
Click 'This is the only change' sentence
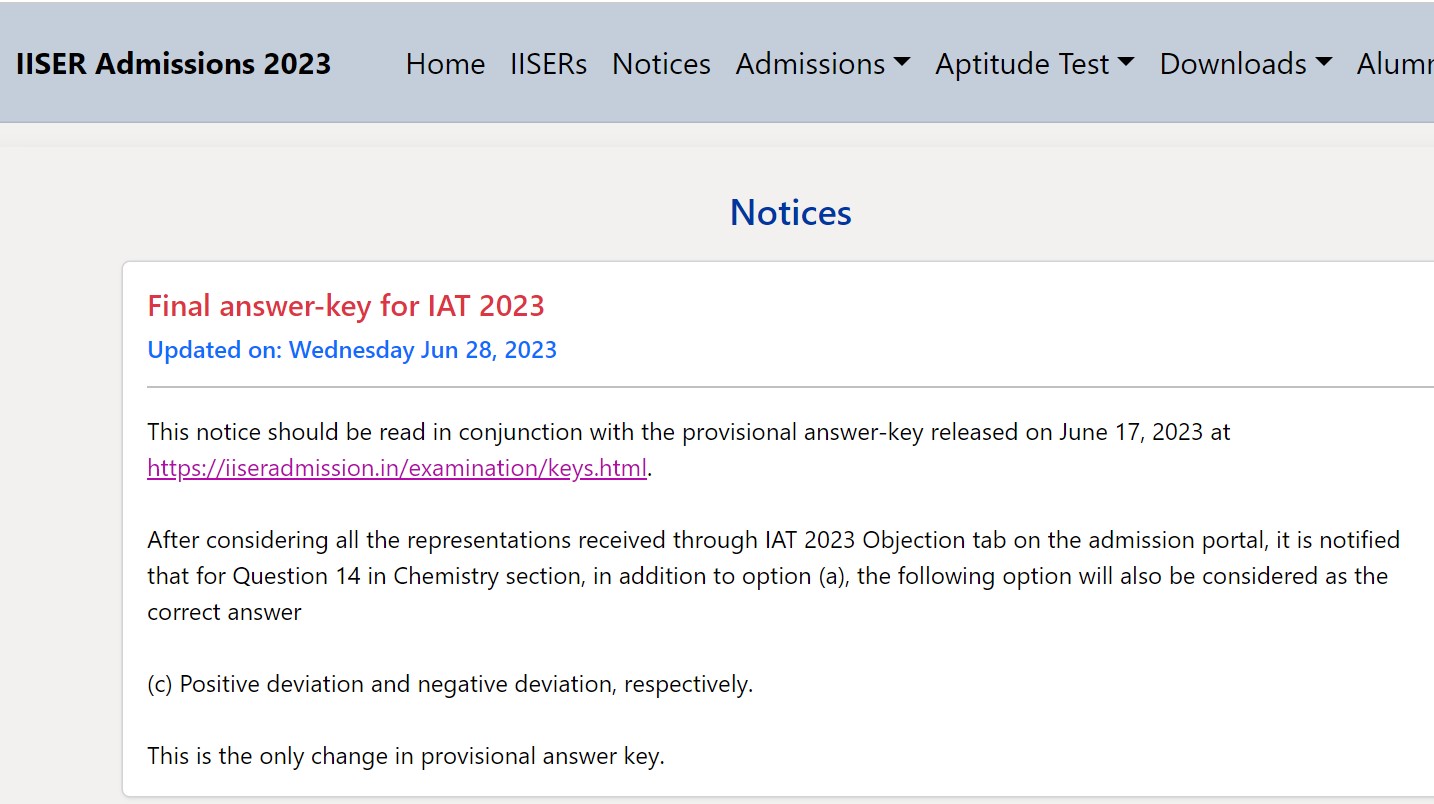(x=405, y=756)
